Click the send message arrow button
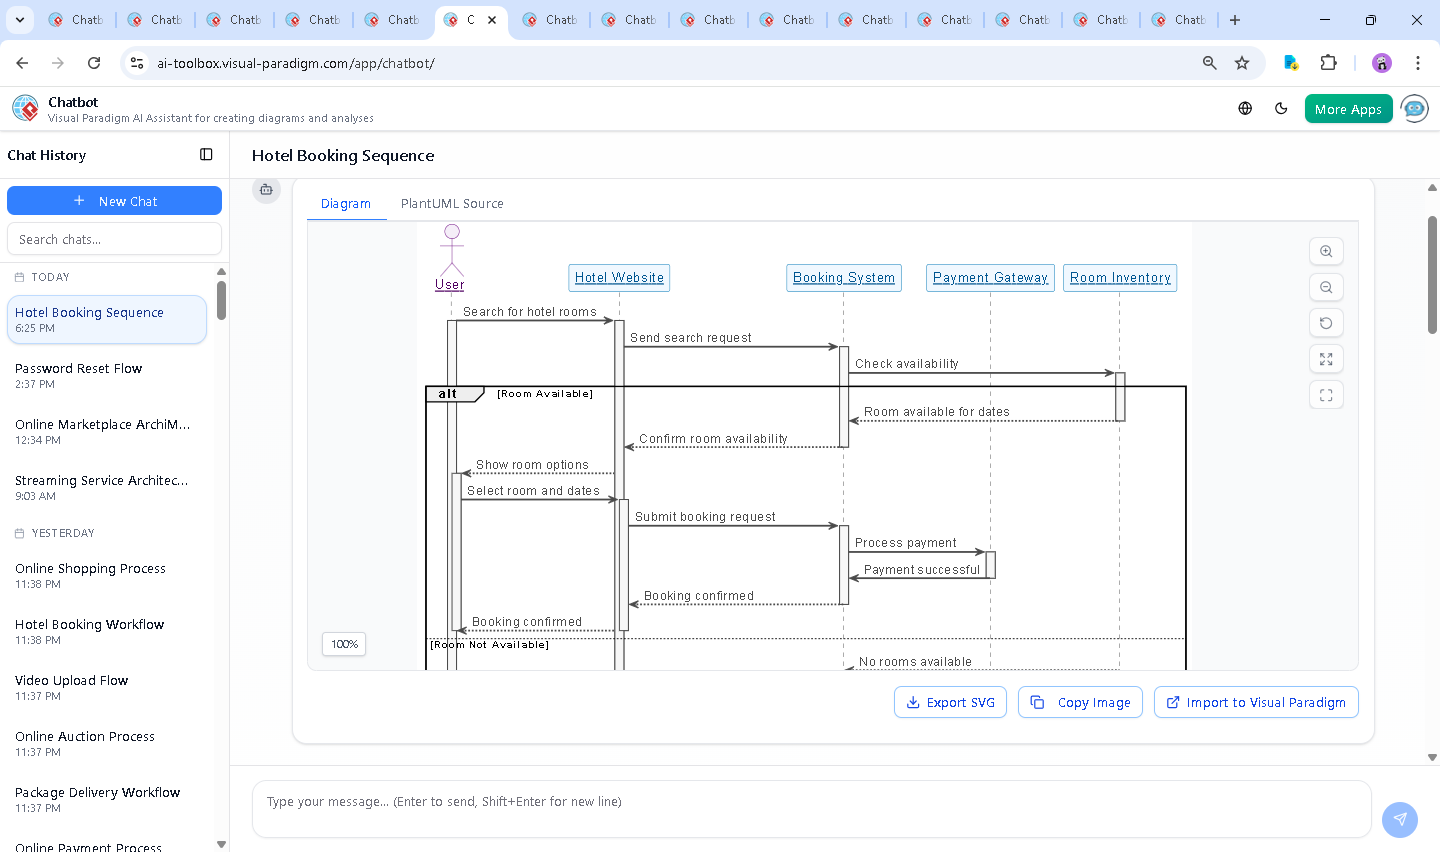This screenshot has width=1440, height=852. point(1399,819)
